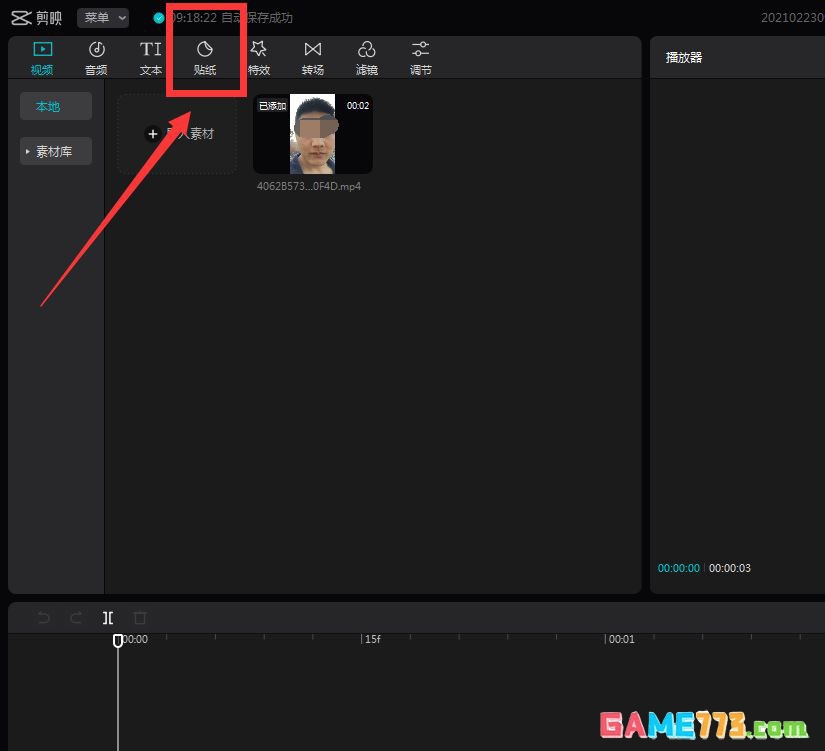
Task: Choose the 滤镜 (Filters) icon
Action: 367,58
